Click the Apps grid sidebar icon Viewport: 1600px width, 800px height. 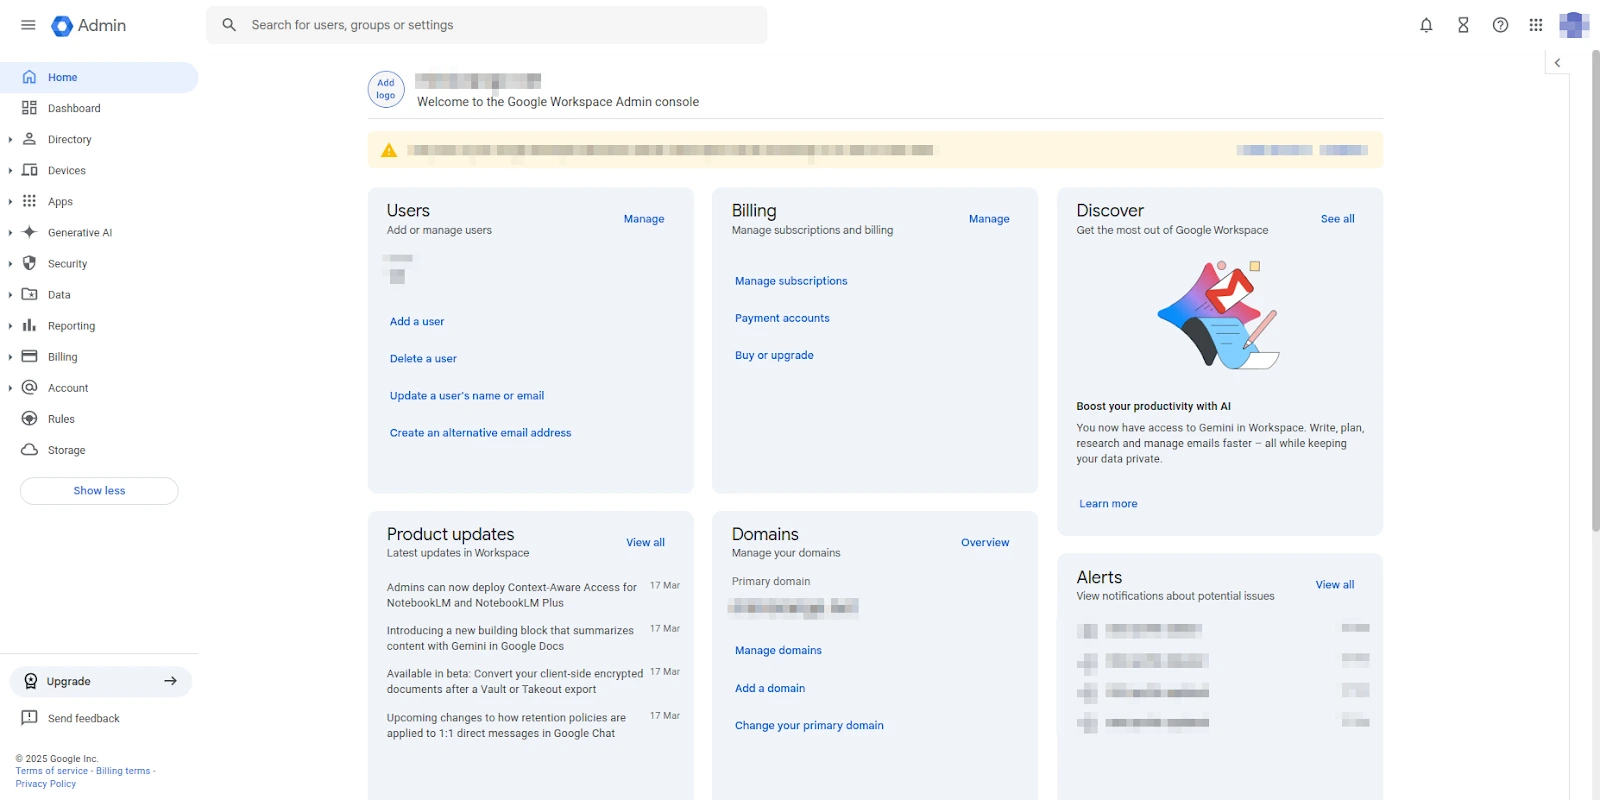[29, 201]
